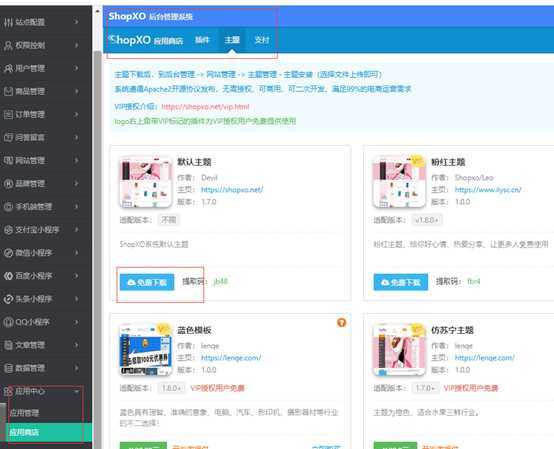Expand 微信小程序 using its chevron

coord(76,253)
